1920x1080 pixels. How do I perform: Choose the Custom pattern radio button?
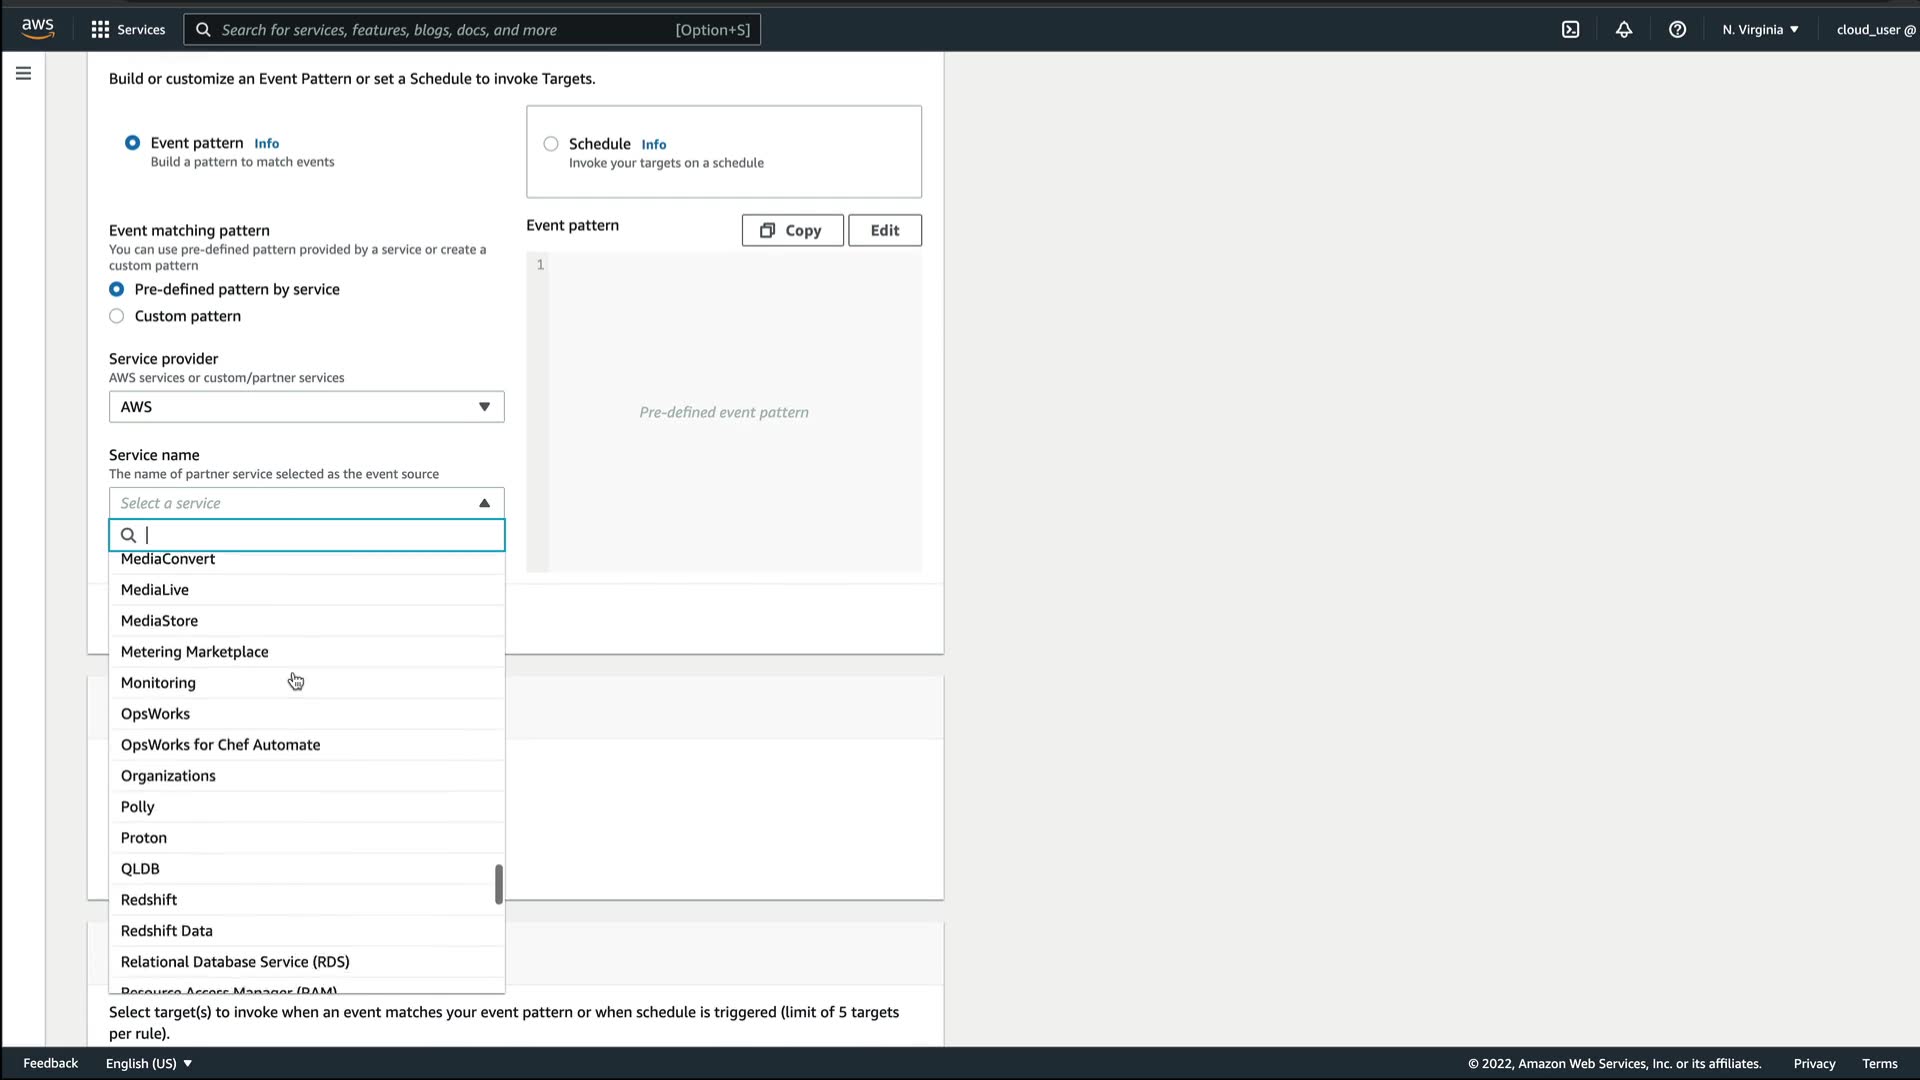pos(117,316)
